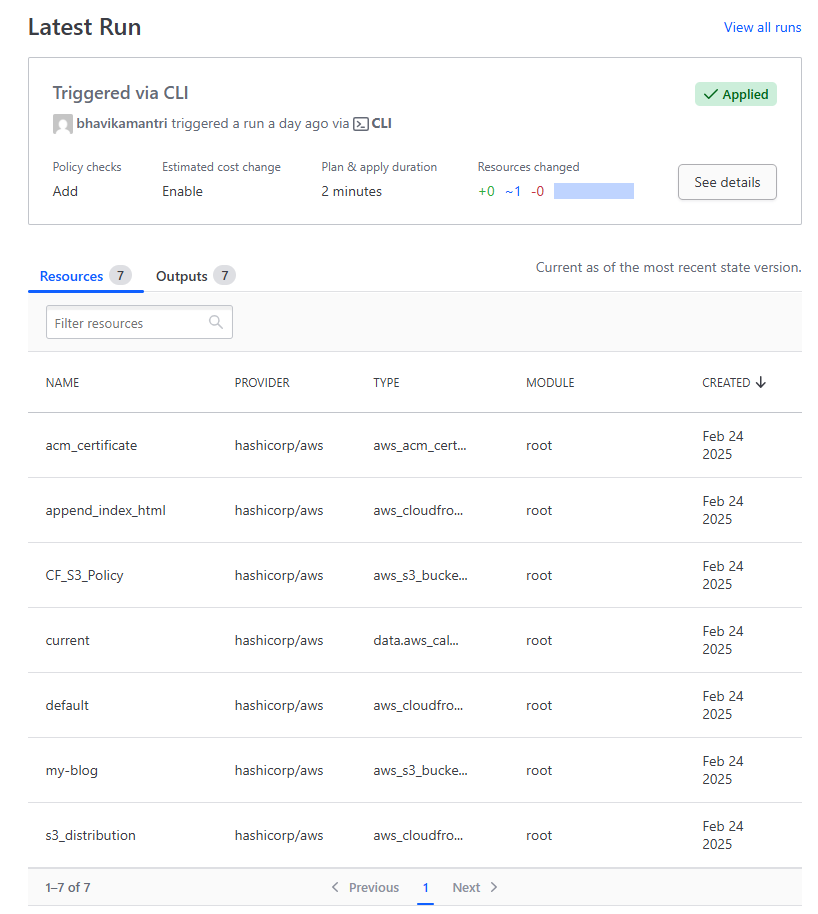818x914 pixels.
Task: Select page 1 in pagination
Action: point(425,887)
